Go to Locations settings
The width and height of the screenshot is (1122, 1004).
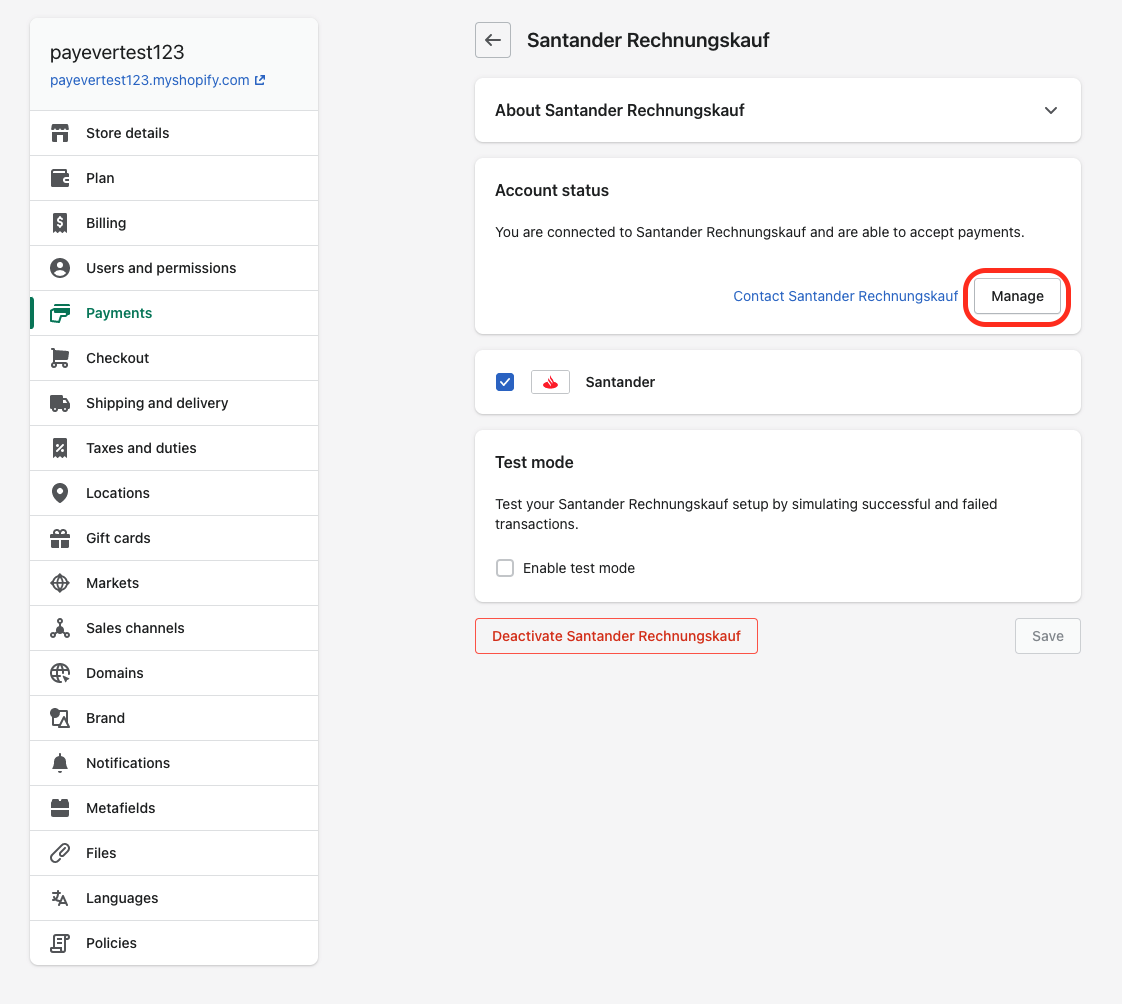tap(174, 493)
